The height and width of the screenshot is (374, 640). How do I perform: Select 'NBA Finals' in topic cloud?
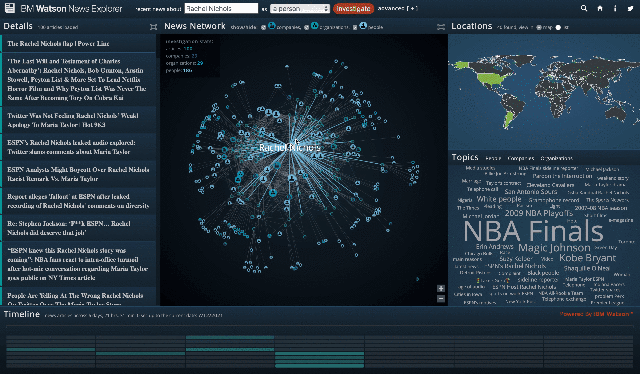click(x=533, y=231)
